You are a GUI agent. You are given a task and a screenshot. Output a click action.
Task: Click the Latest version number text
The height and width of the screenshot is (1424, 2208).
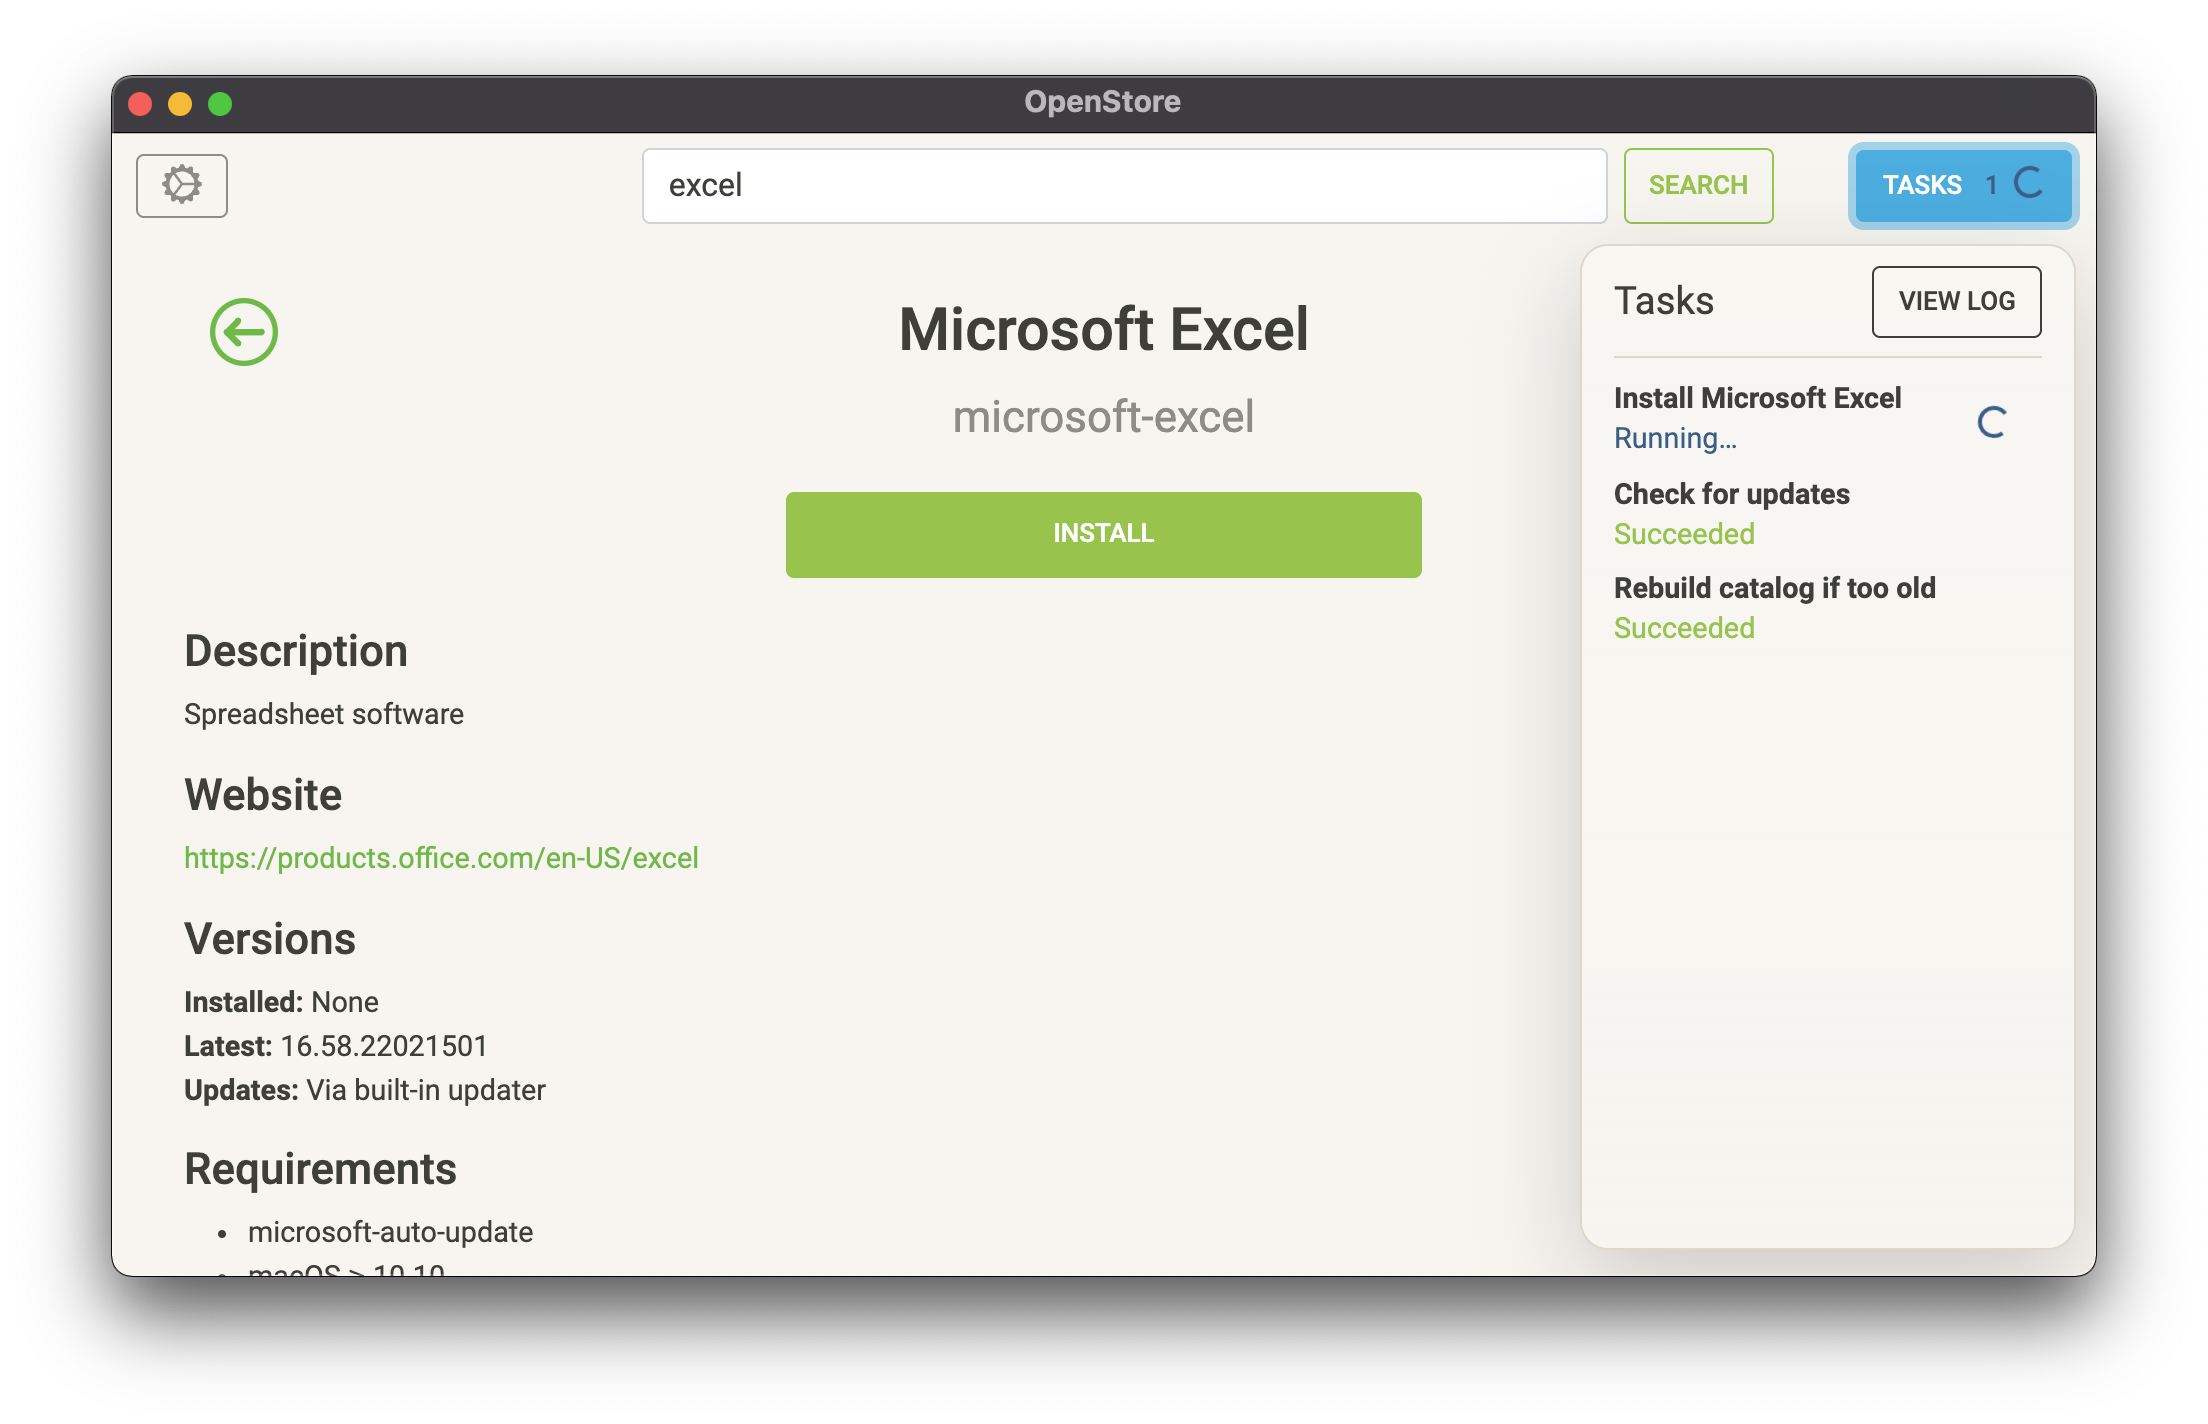384,1046
